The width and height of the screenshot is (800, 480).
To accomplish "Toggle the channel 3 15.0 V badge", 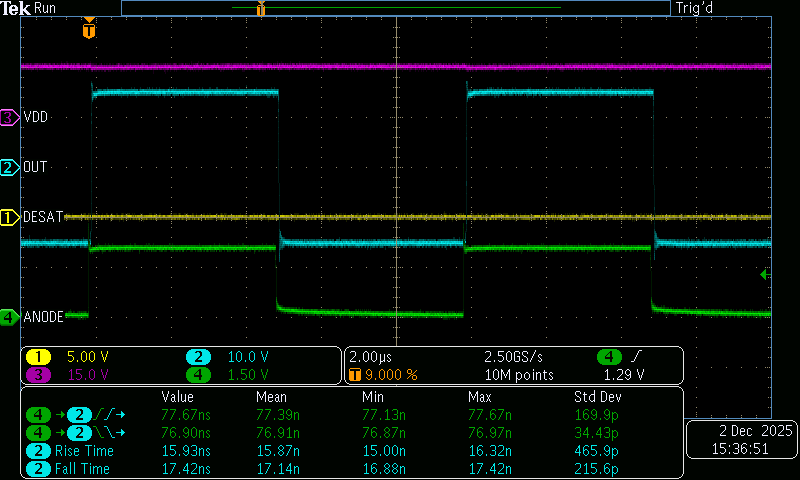I will coord(38,375).
